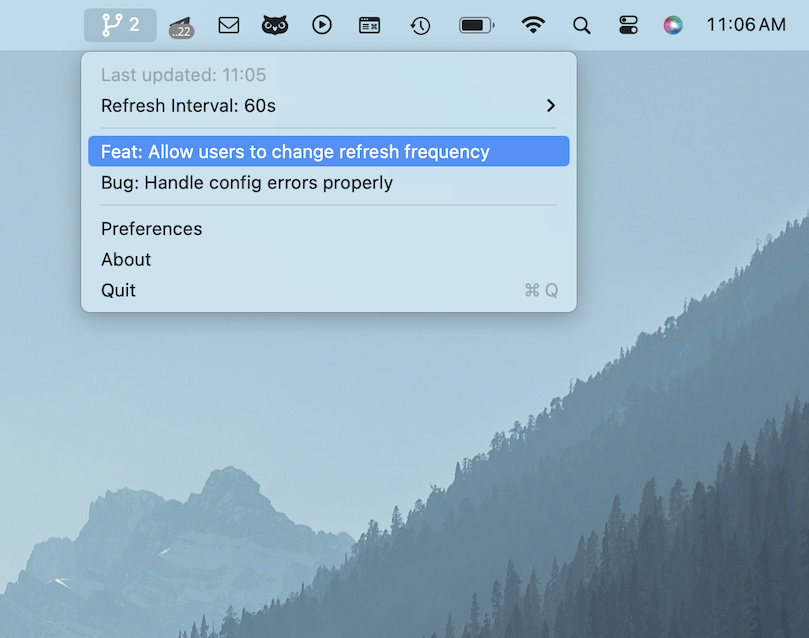This screenshot has height=638, width=809.
Task: Click the menu bar icon with the 22 badge
Action: (181, 27)
